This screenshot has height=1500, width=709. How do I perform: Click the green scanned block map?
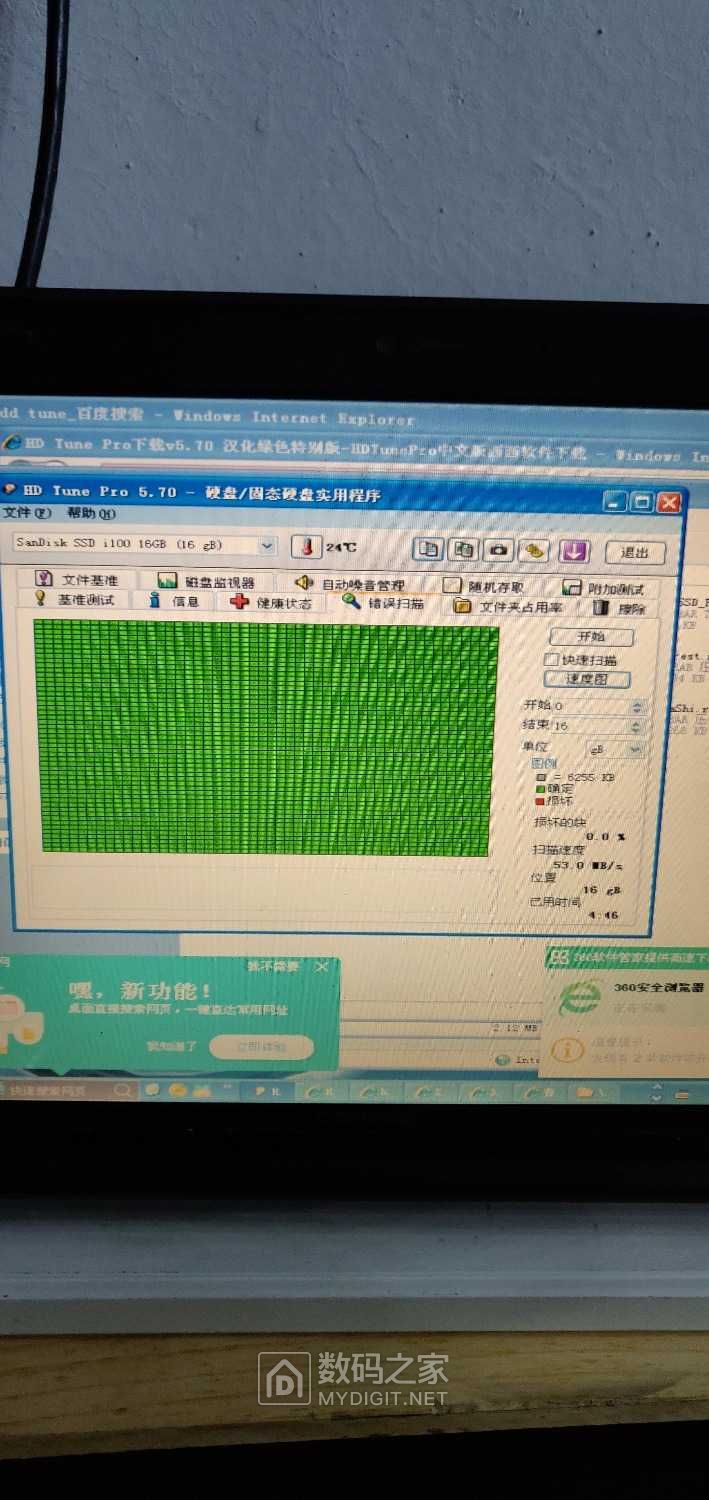(x=266, y=739)
